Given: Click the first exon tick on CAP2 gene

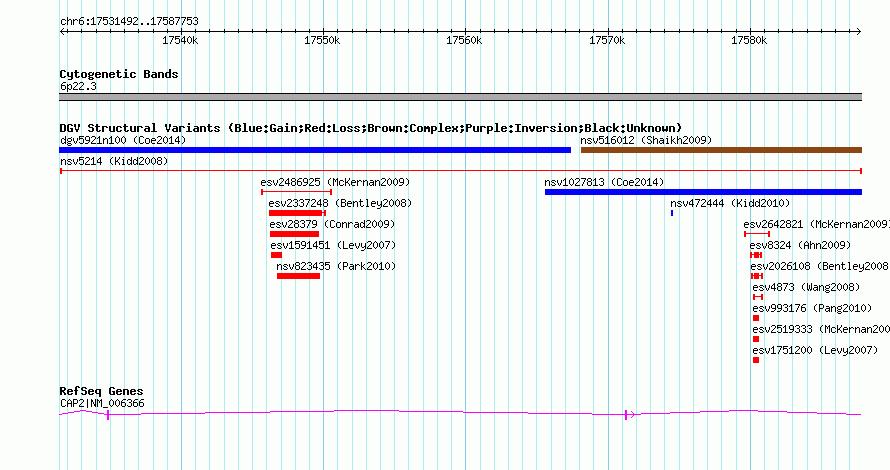Looking at the screenshot, I should [108, 415].
